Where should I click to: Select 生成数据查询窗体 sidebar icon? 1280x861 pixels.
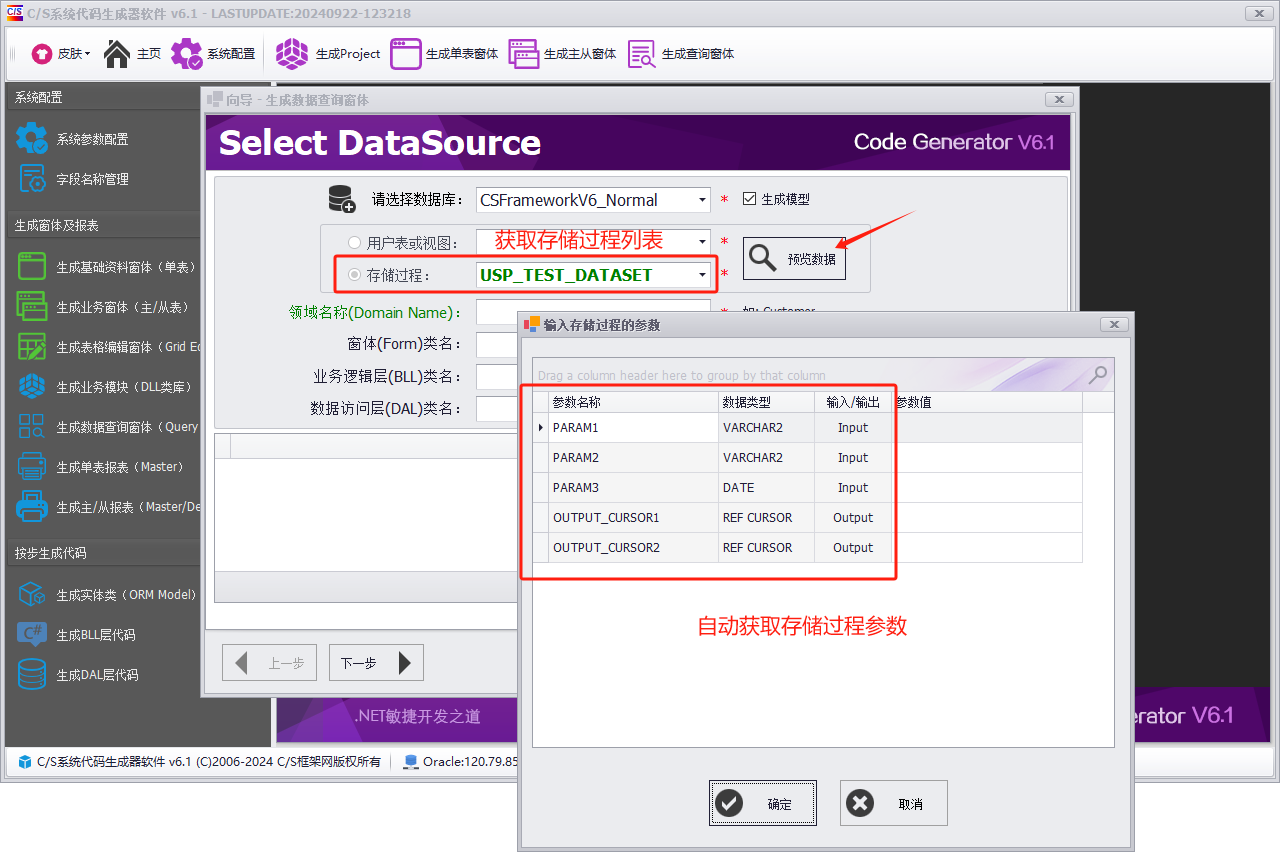click(32, 427)
